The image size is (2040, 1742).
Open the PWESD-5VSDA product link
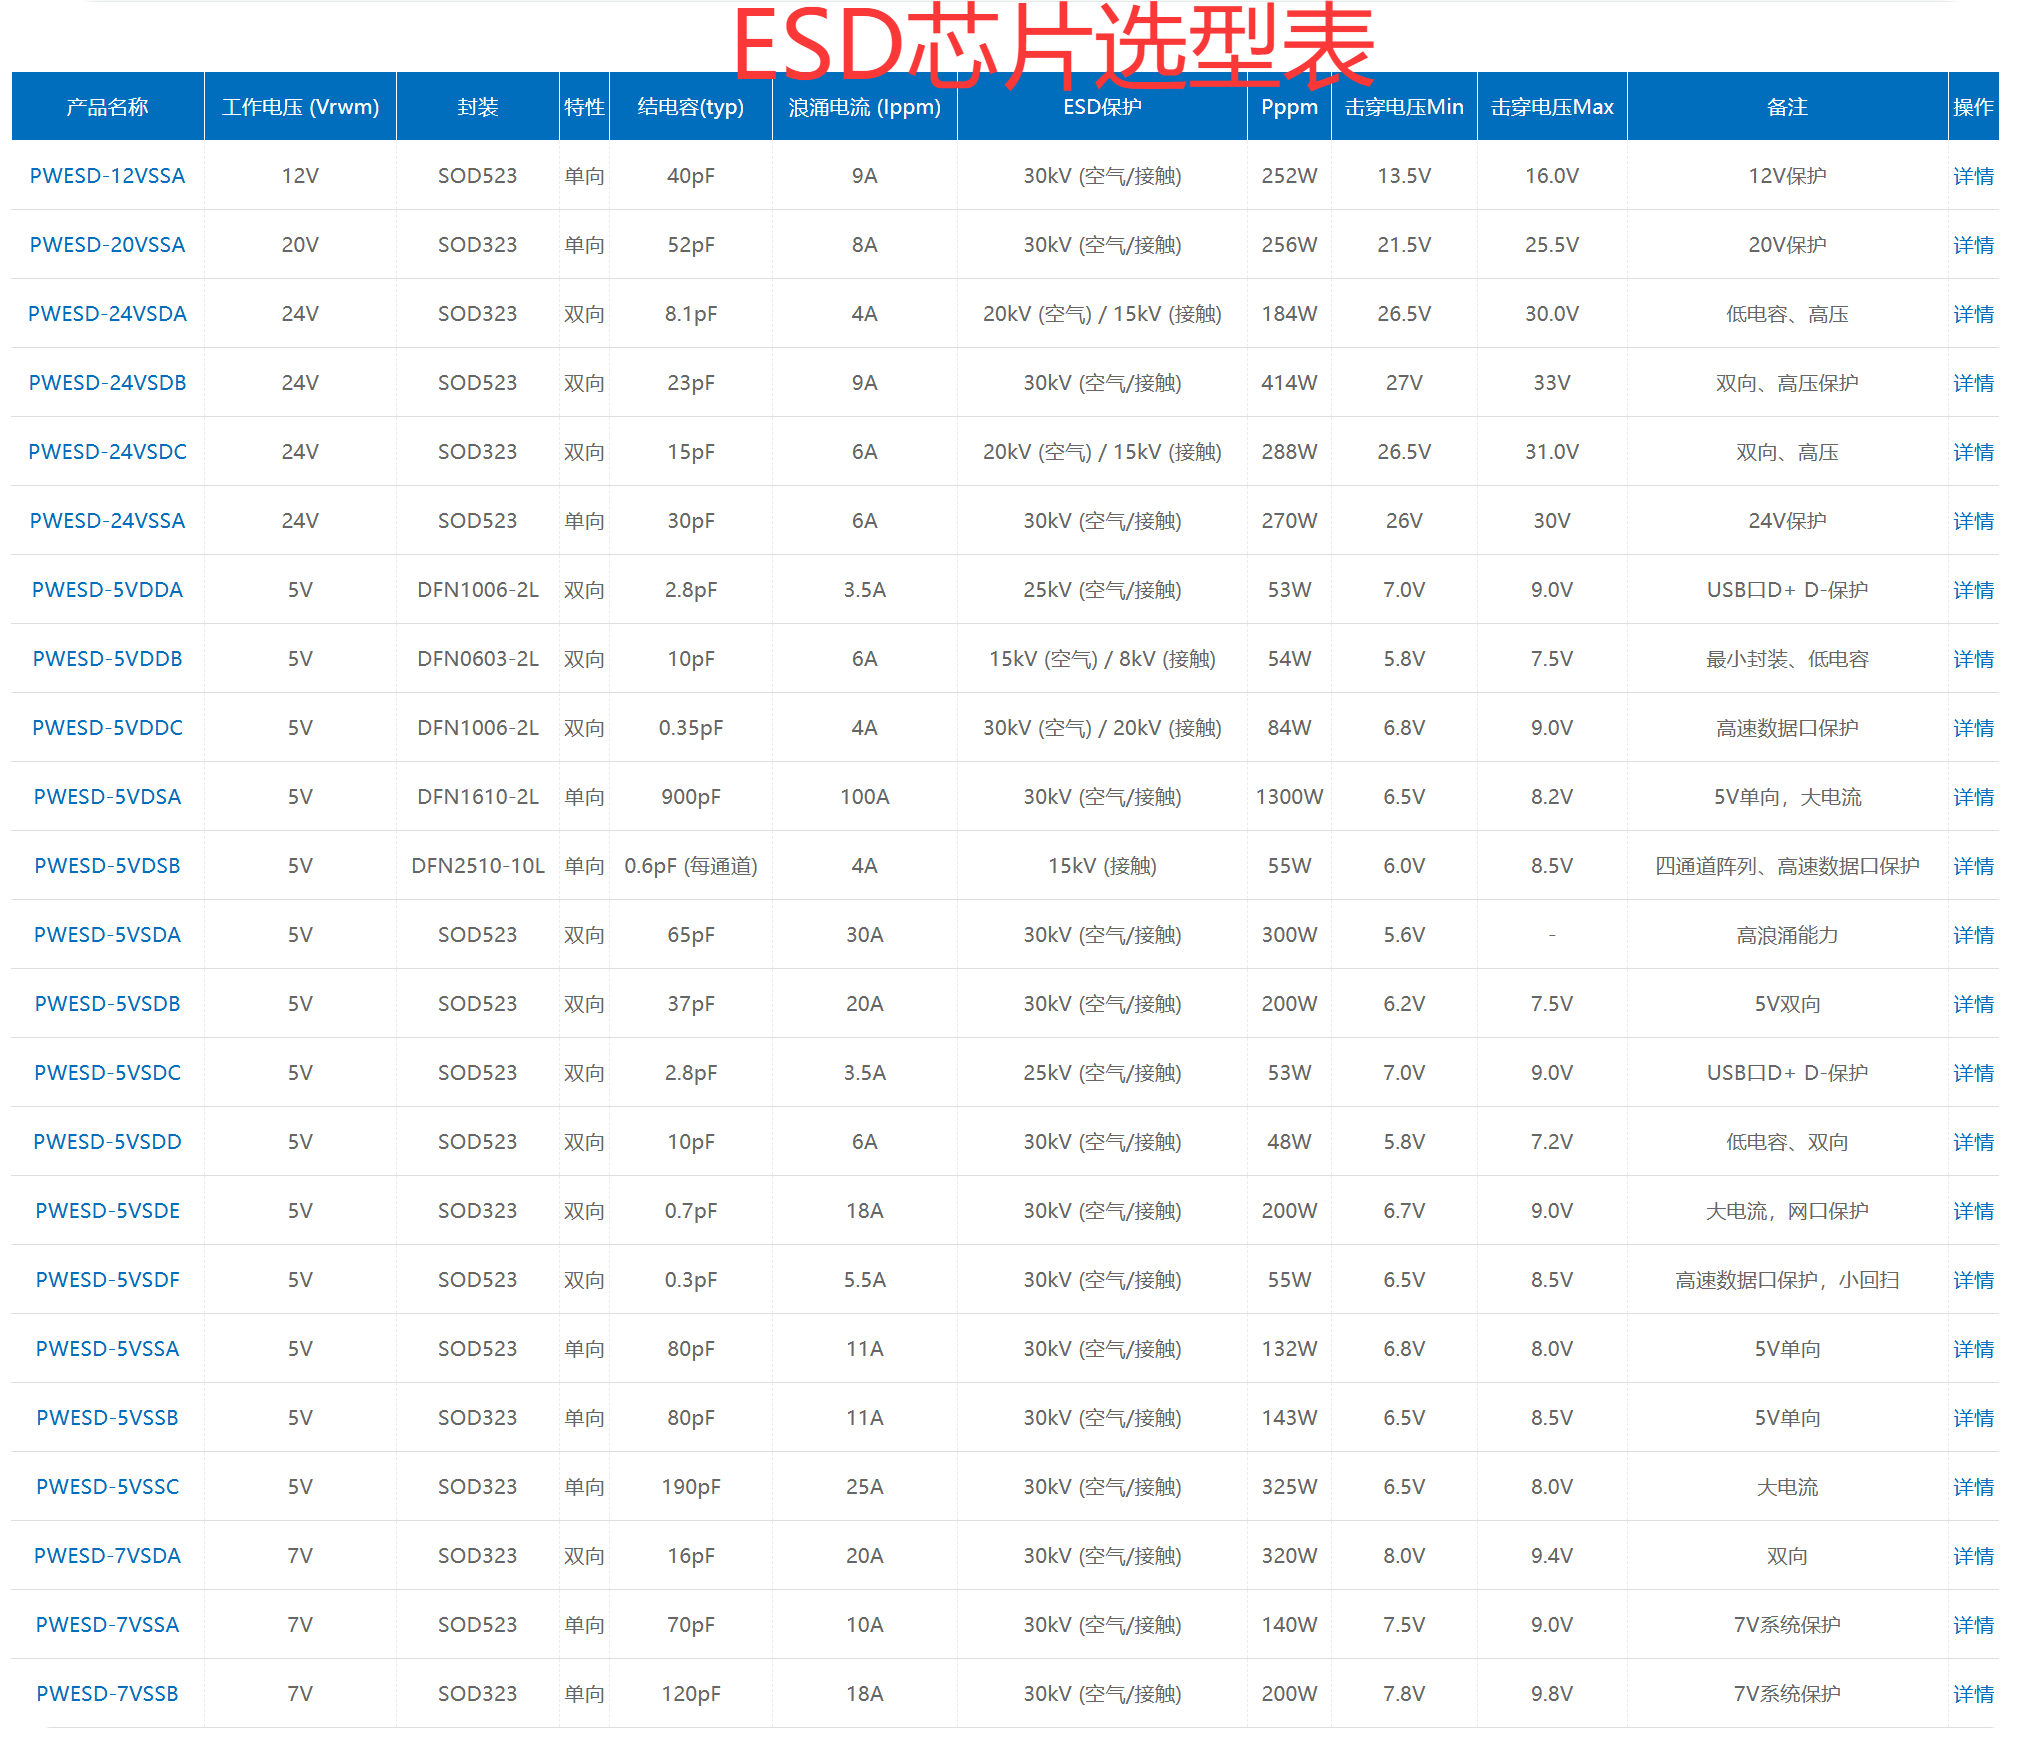[x=107, y=935]
